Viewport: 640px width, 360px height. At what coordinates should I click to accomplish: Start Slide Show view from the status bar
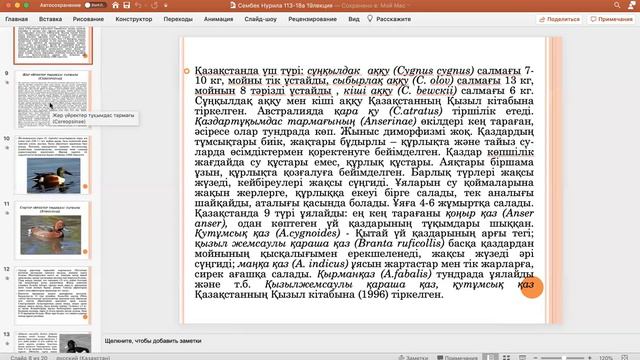[522, 358]
